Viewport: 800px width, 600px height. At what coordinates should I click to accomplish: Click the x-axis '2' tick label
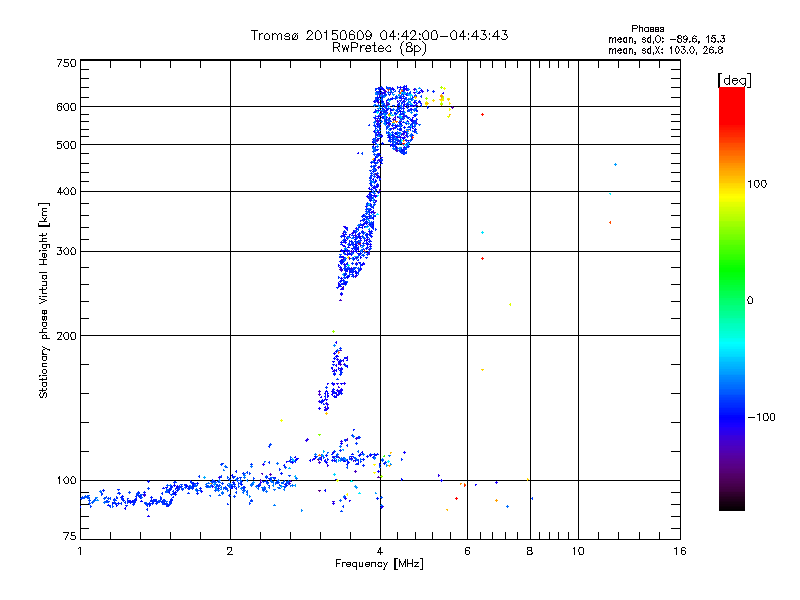(x=230, y=551)
